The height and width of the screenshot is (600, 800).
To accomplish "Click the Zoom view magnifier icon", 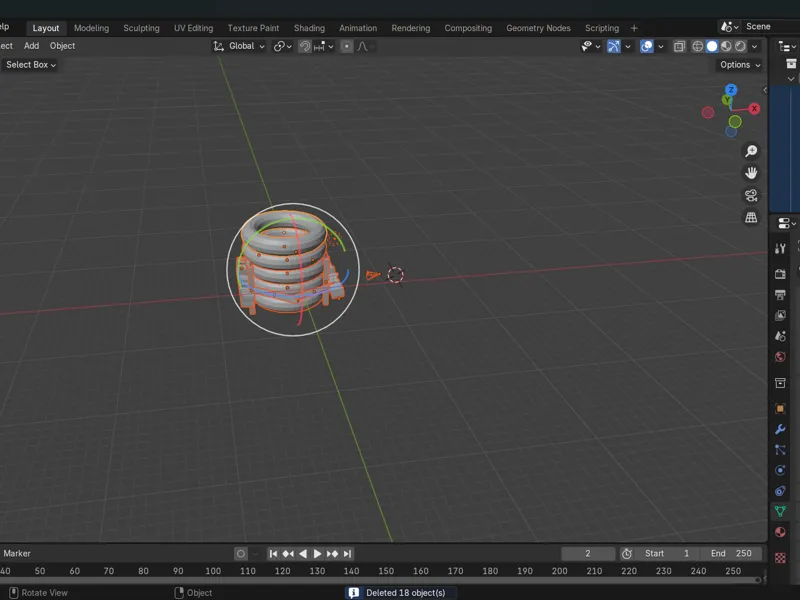I will coord(751,151).
